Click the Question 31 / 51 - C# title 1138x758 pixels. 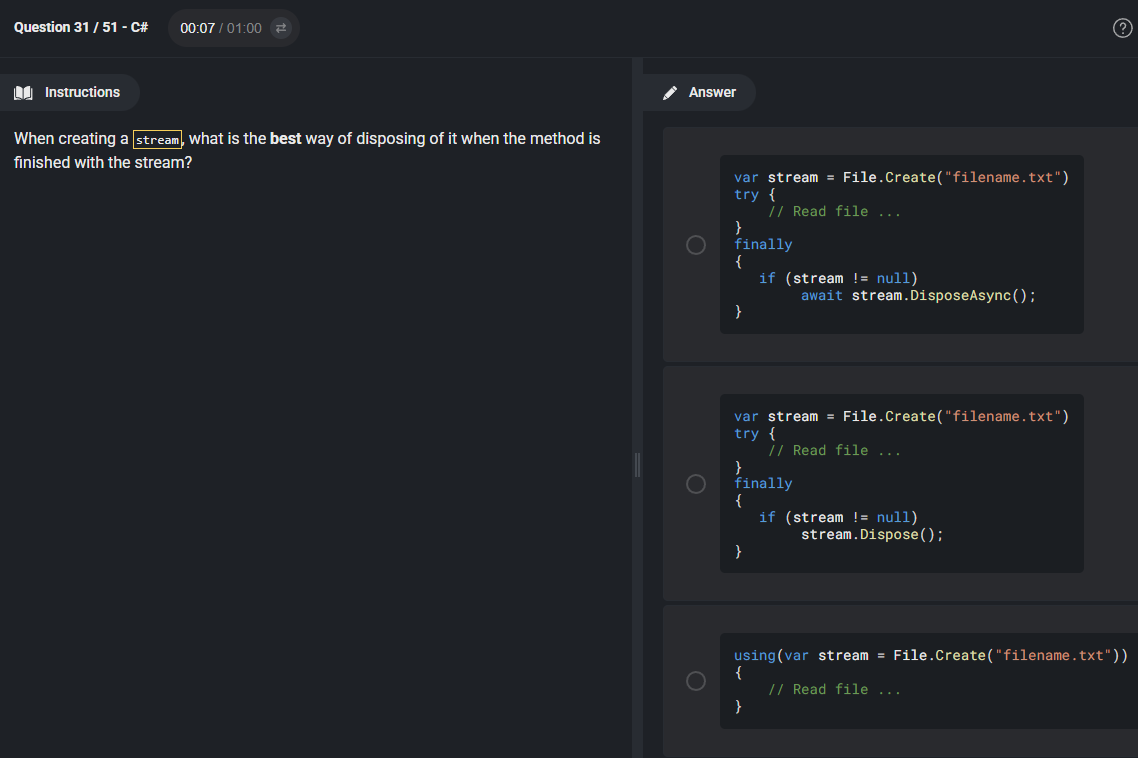pyautogui.click(x=81, y=28)
